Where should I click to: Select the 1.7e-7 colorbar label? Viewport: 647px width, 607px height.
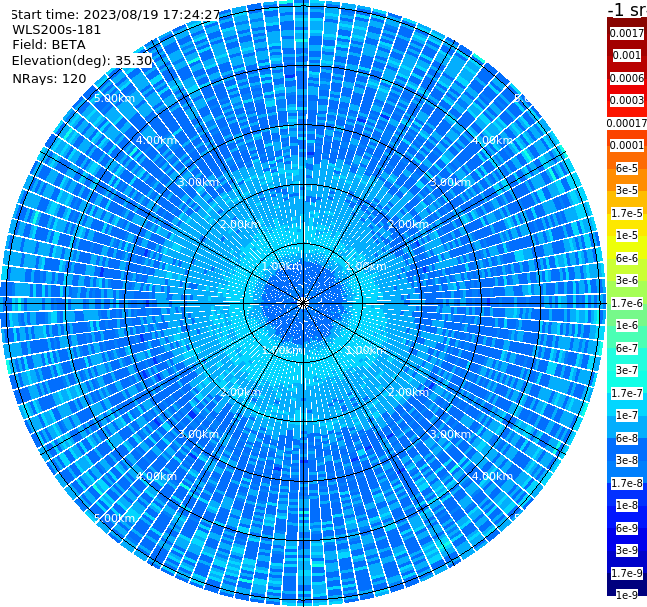(627, 393)
